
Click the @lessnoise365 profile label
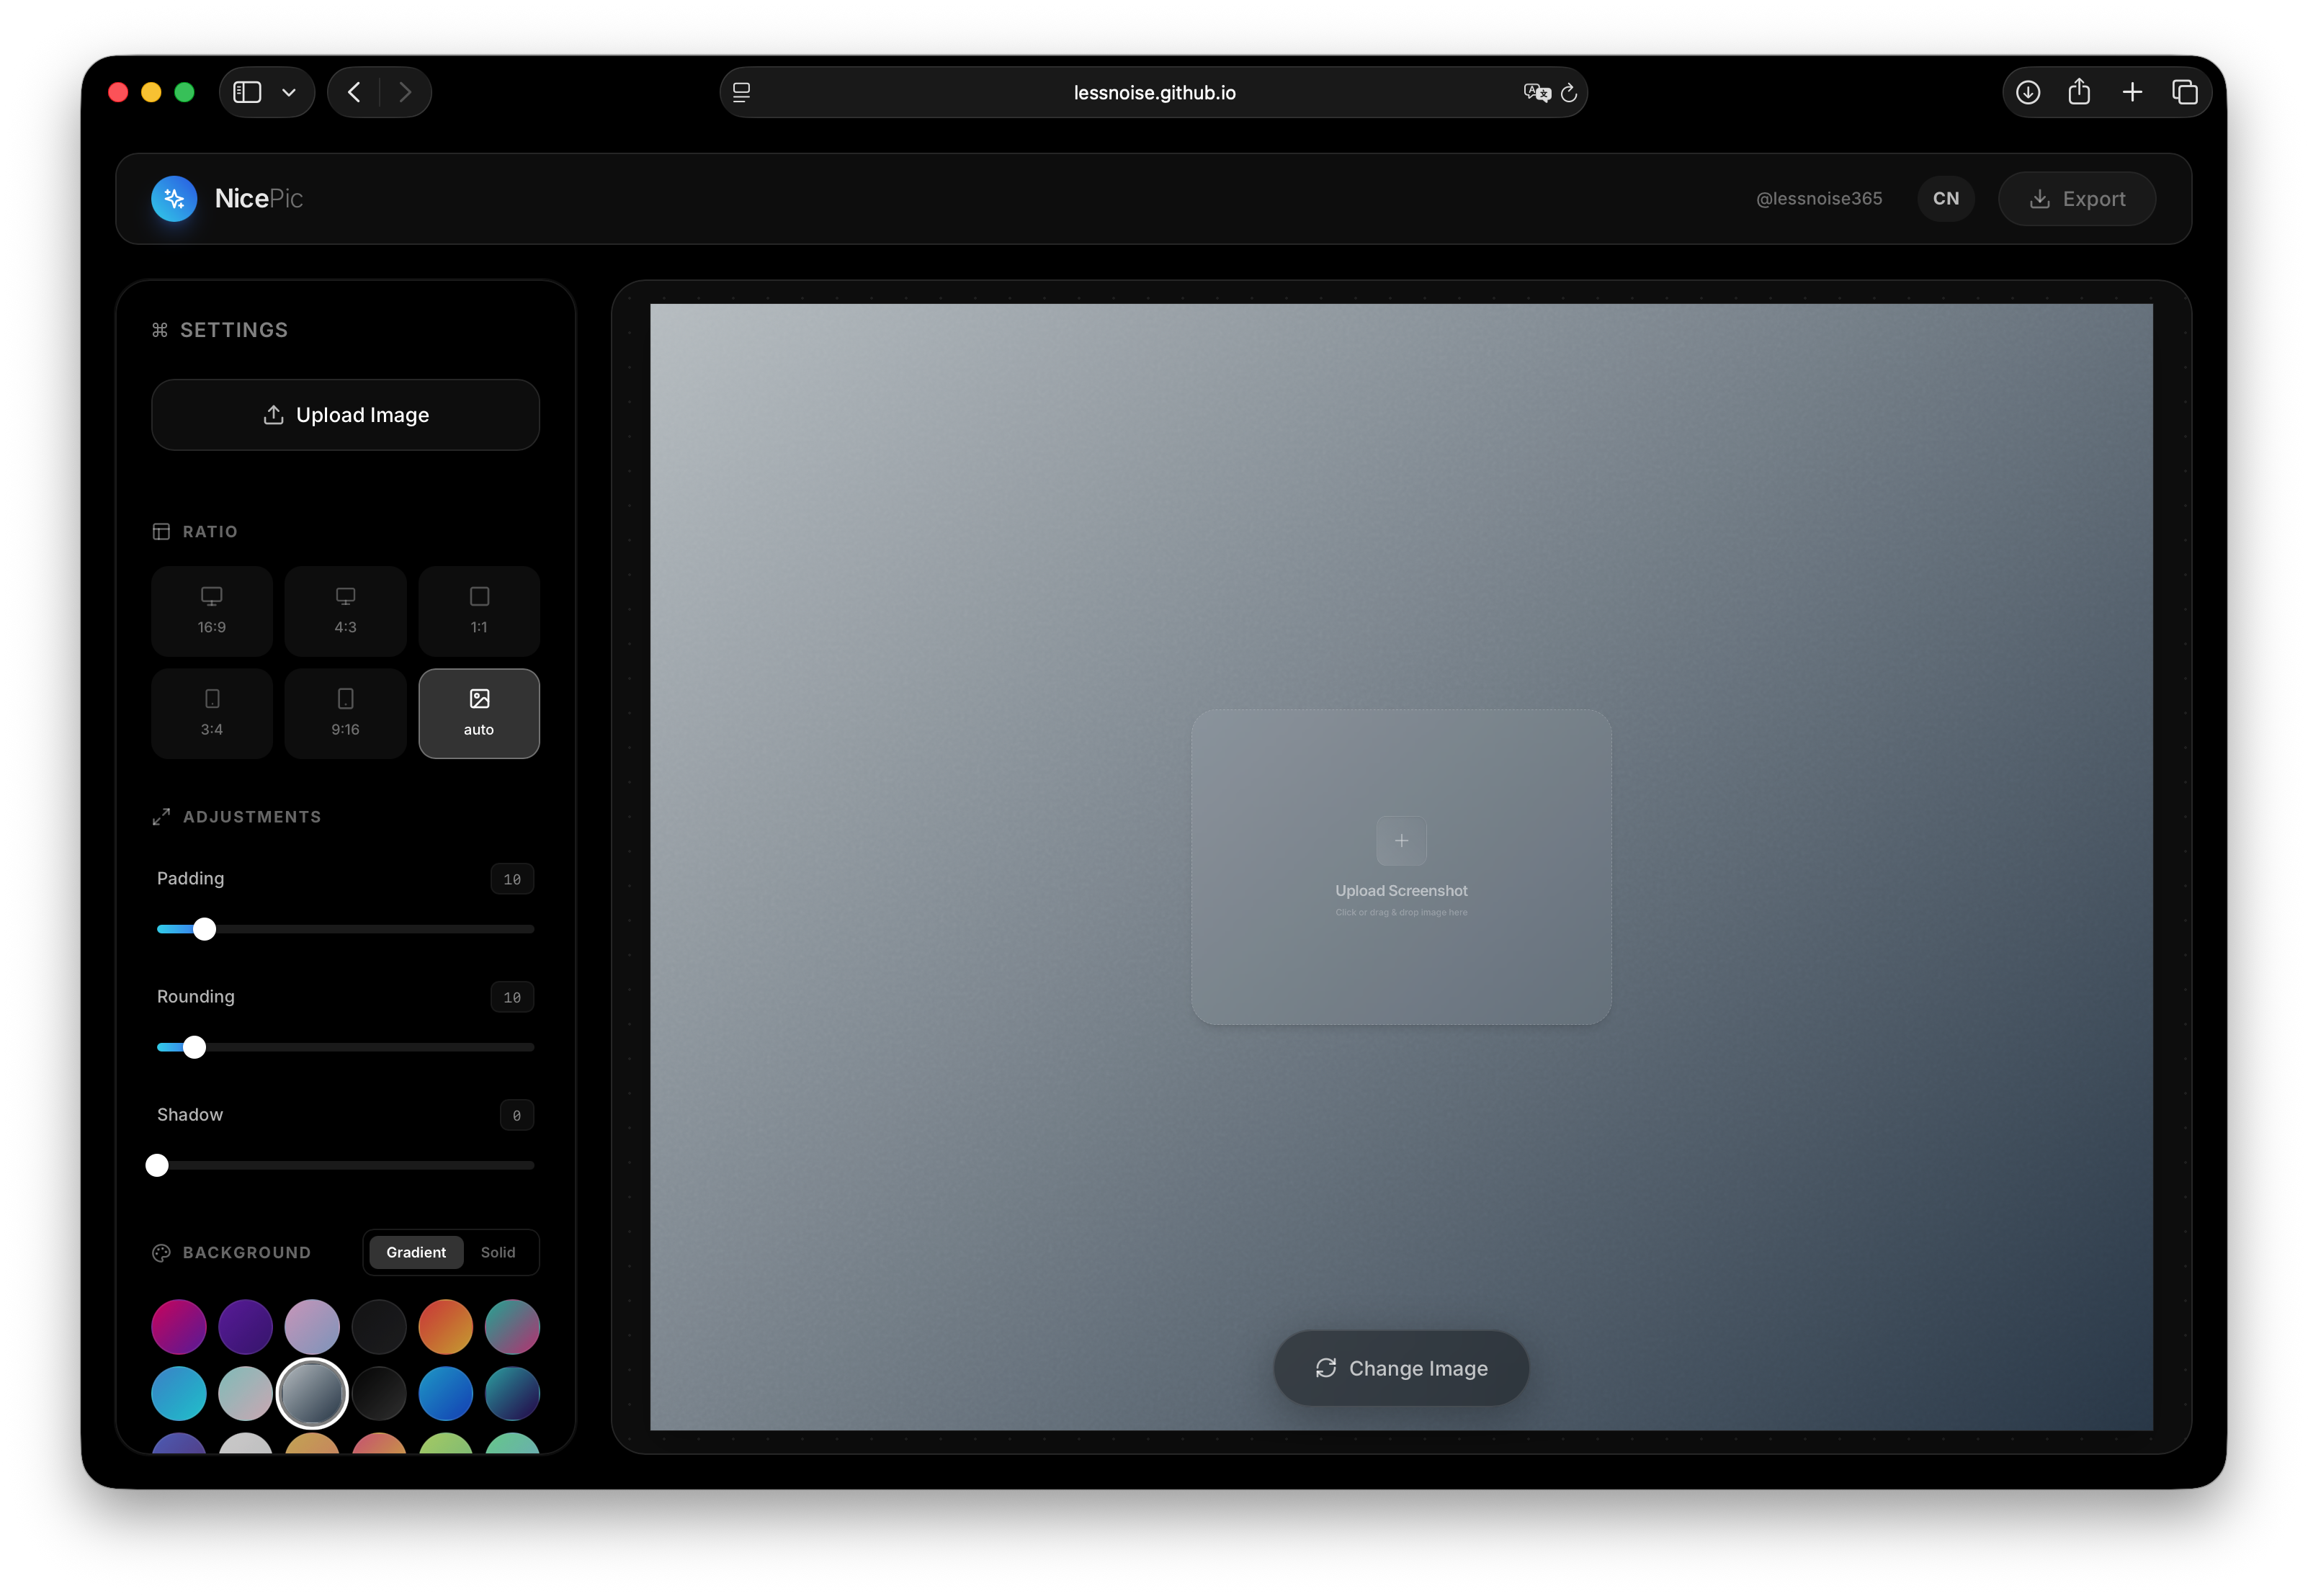pos(1818,198)
